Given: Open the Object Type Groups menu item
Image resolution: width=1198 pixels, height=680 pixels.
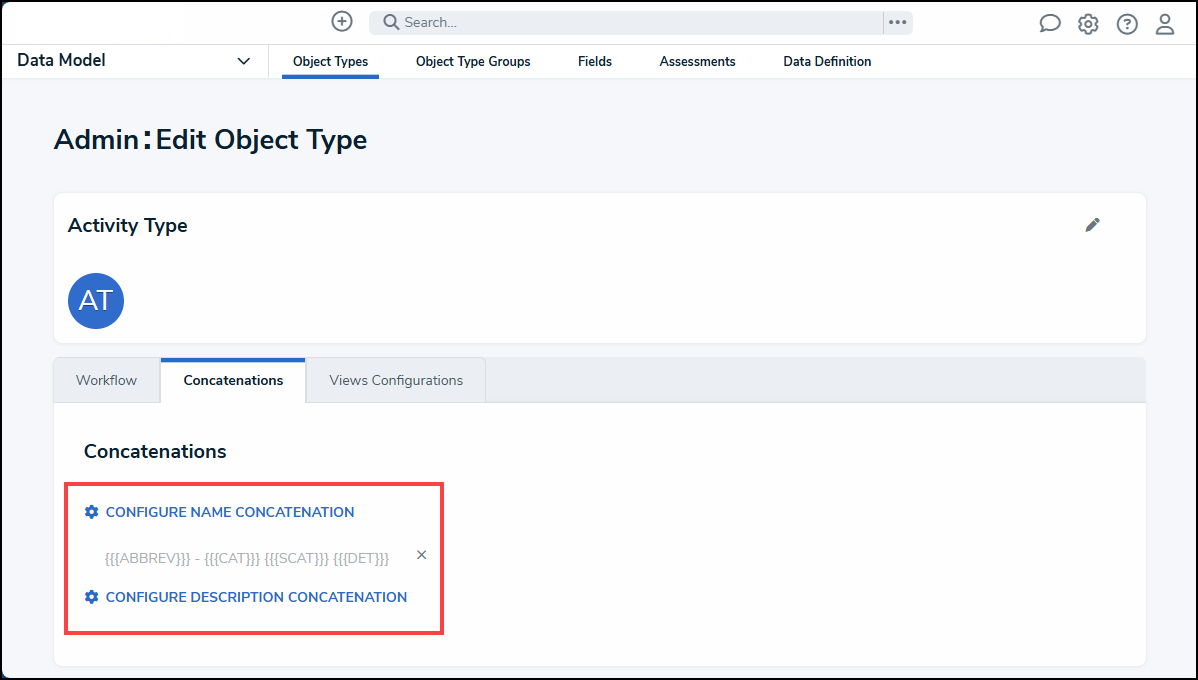Looking at the screenshot, I should click(x=473, y=62).
